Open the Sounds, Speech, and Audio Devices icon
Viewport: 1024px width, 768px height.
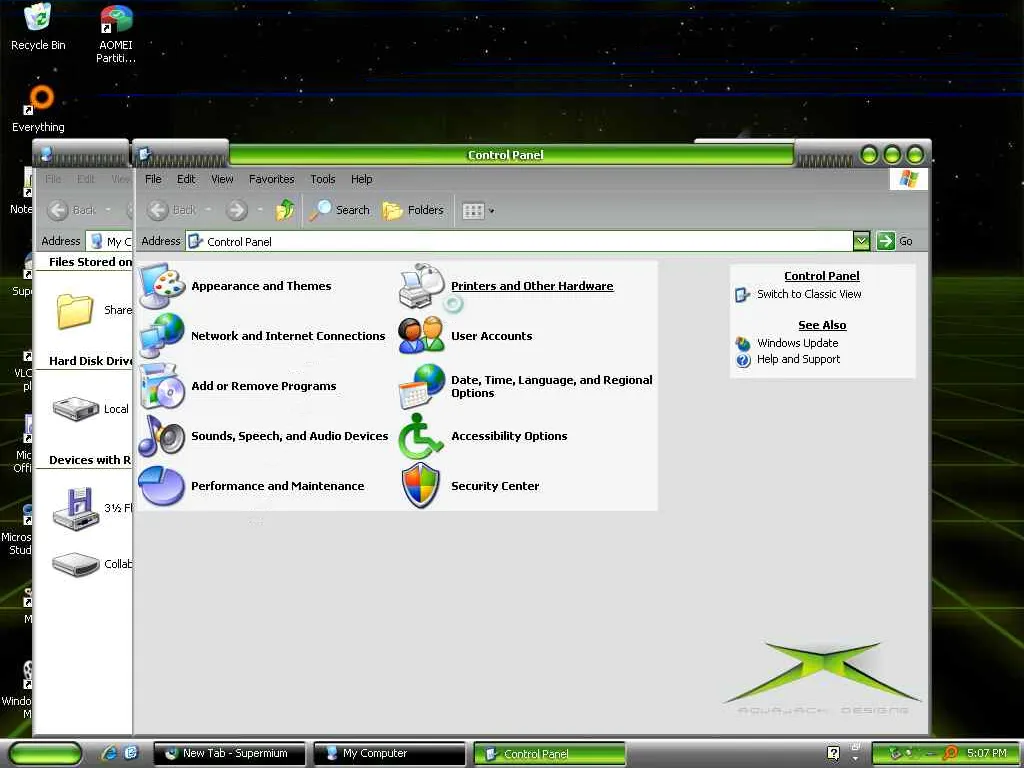162,436
